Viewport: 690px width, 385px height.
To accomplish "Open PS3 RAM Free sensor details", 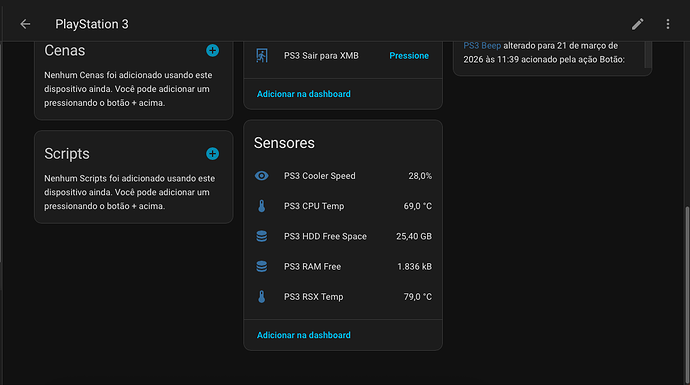I will (343, 267).
